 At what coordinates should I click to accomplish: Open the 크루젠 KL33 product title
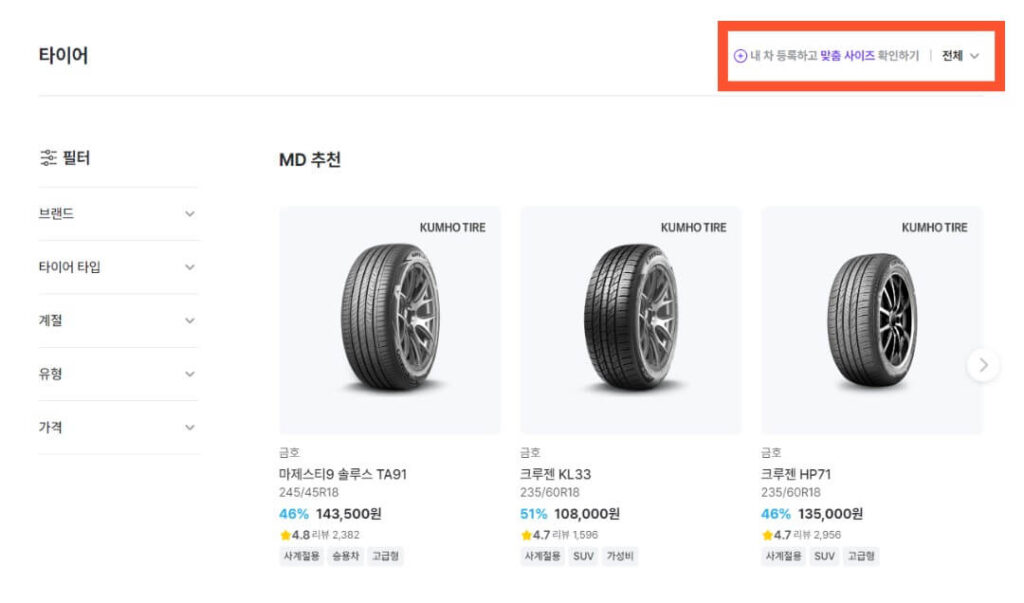pos(555,474)
